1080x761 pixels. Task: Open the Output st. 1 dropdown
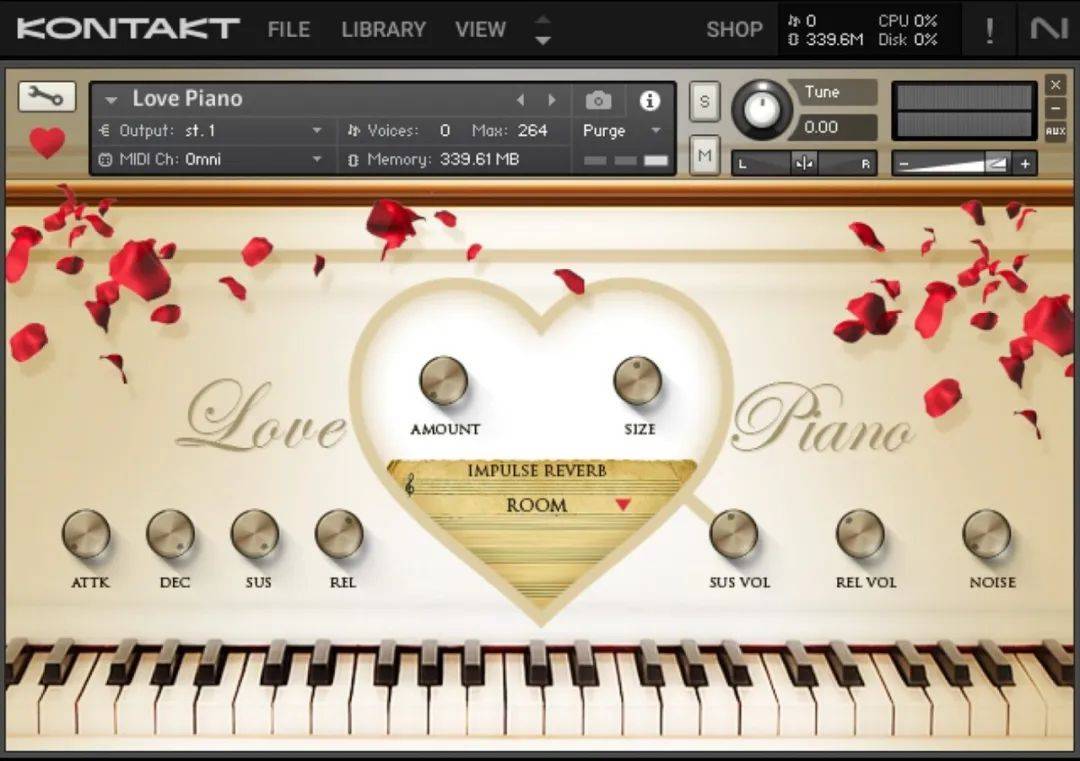[317, 130]
